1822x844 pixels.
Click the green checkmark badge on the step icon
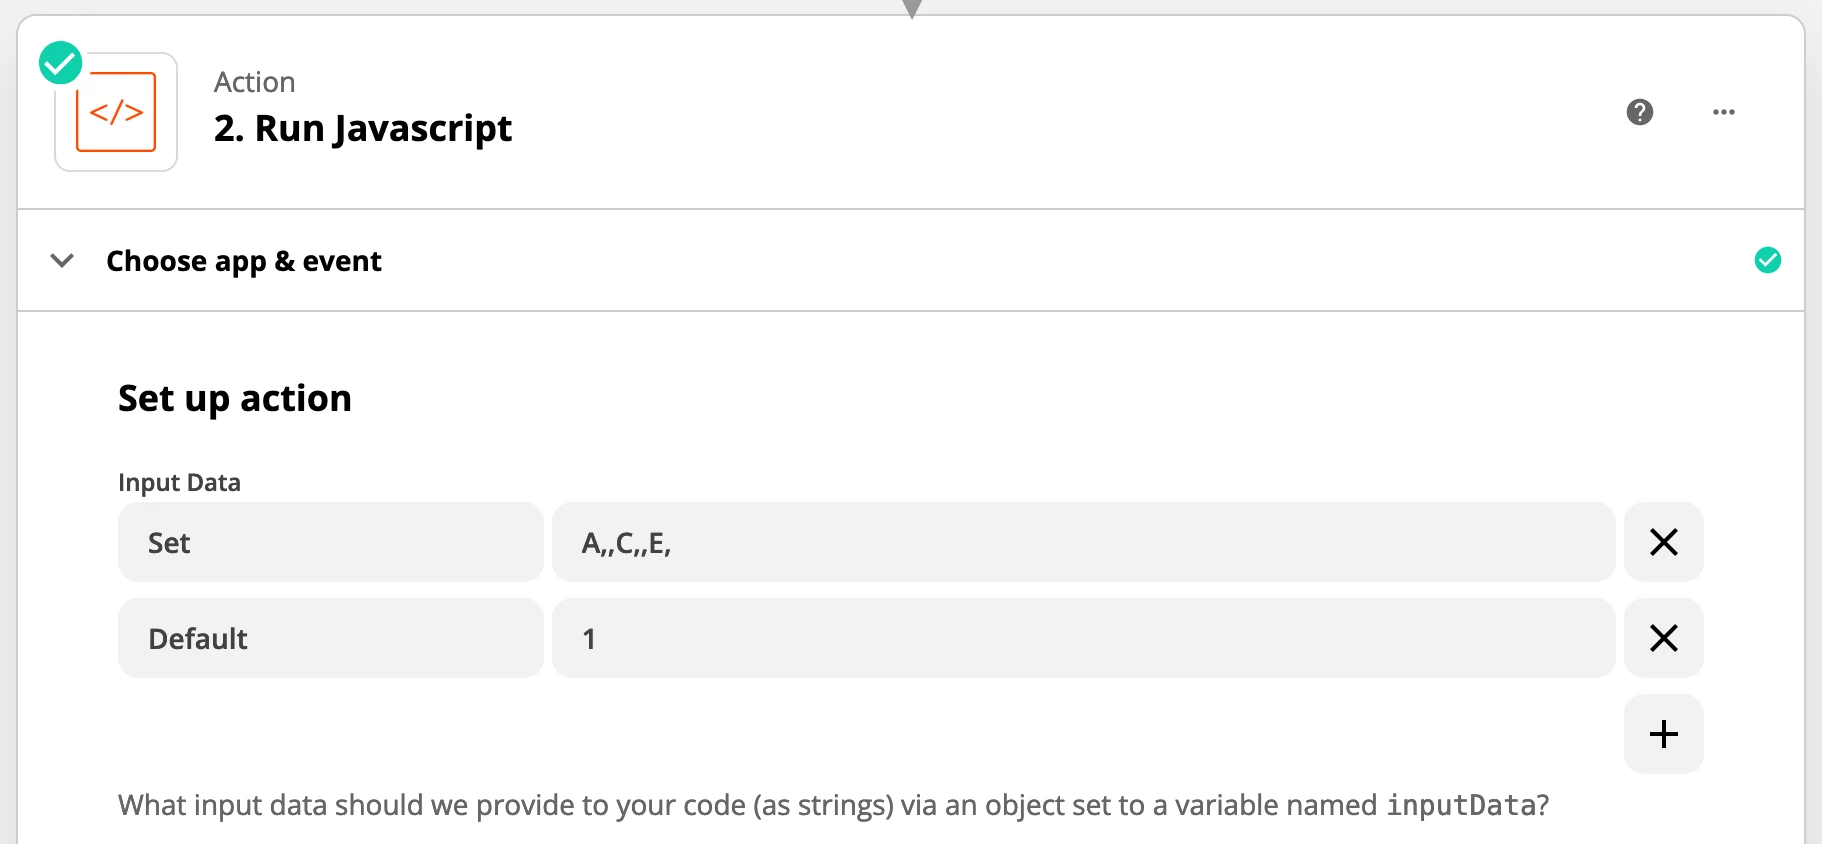(59, 62)
